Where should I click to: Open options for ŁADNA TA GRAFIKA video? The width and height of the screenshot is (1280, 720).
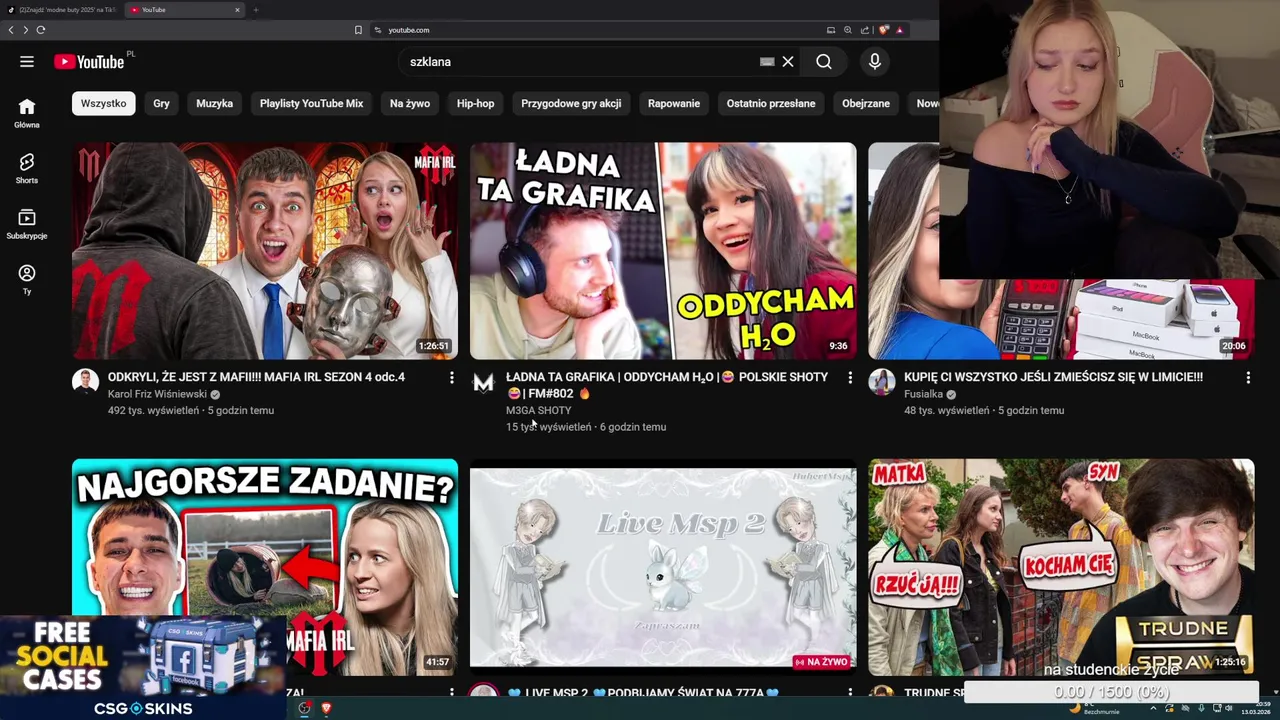point(850,378)
